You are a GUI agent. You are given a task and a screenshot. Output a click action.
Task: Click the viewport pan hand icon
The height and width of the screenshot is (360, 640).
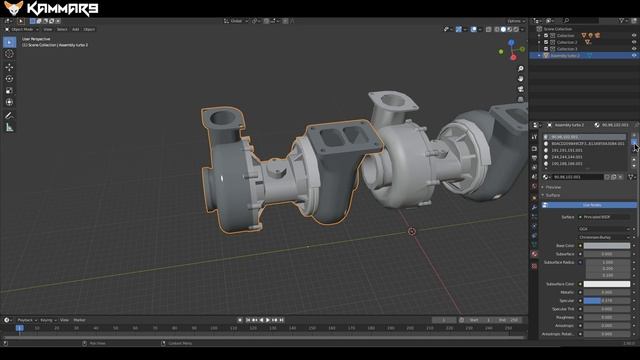[520, 78]
